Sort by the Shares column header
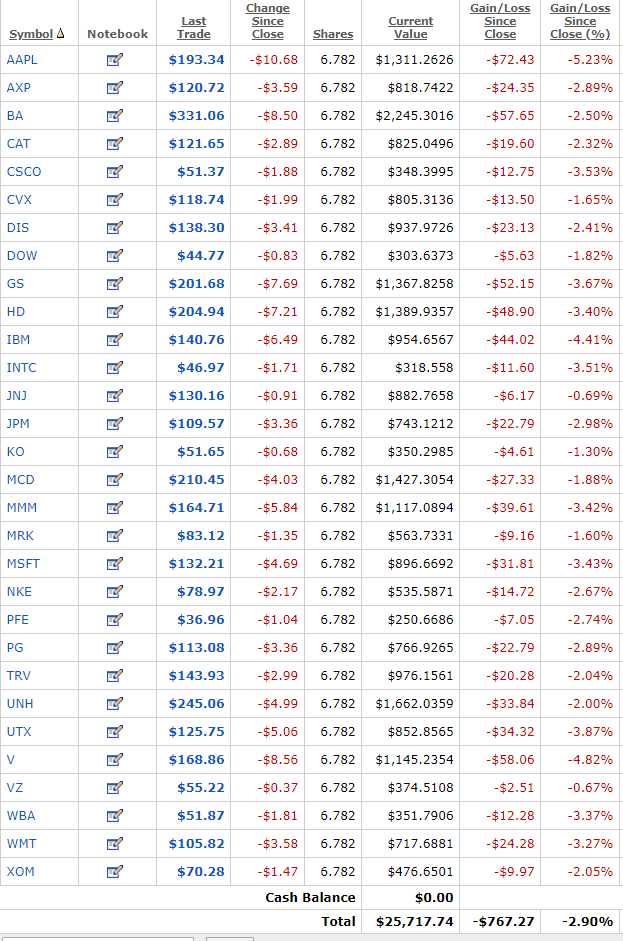The height and width of the screenshot is (941, 623). [333, 34]
